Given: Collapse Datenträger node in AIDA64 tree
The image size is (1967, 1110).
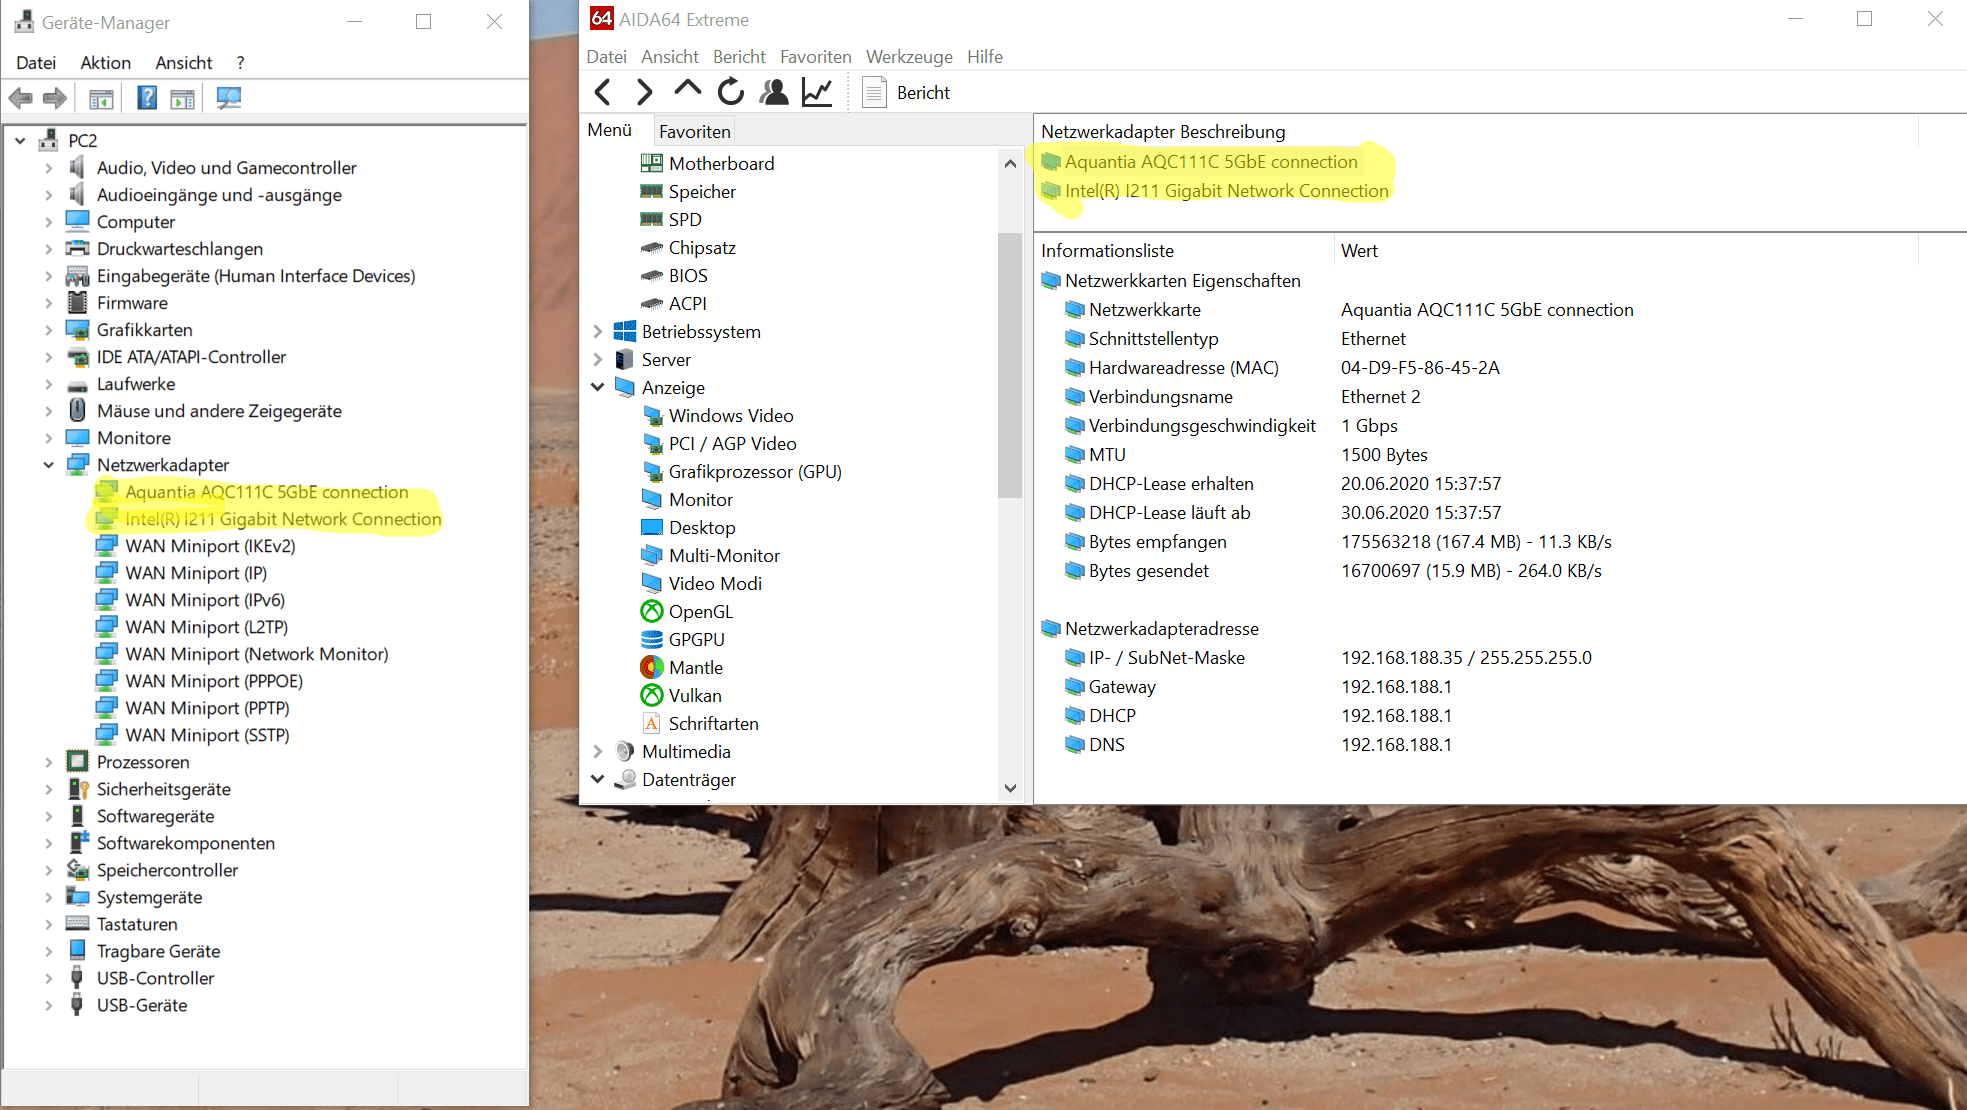Looking at the screenshot, I should 598,779.
